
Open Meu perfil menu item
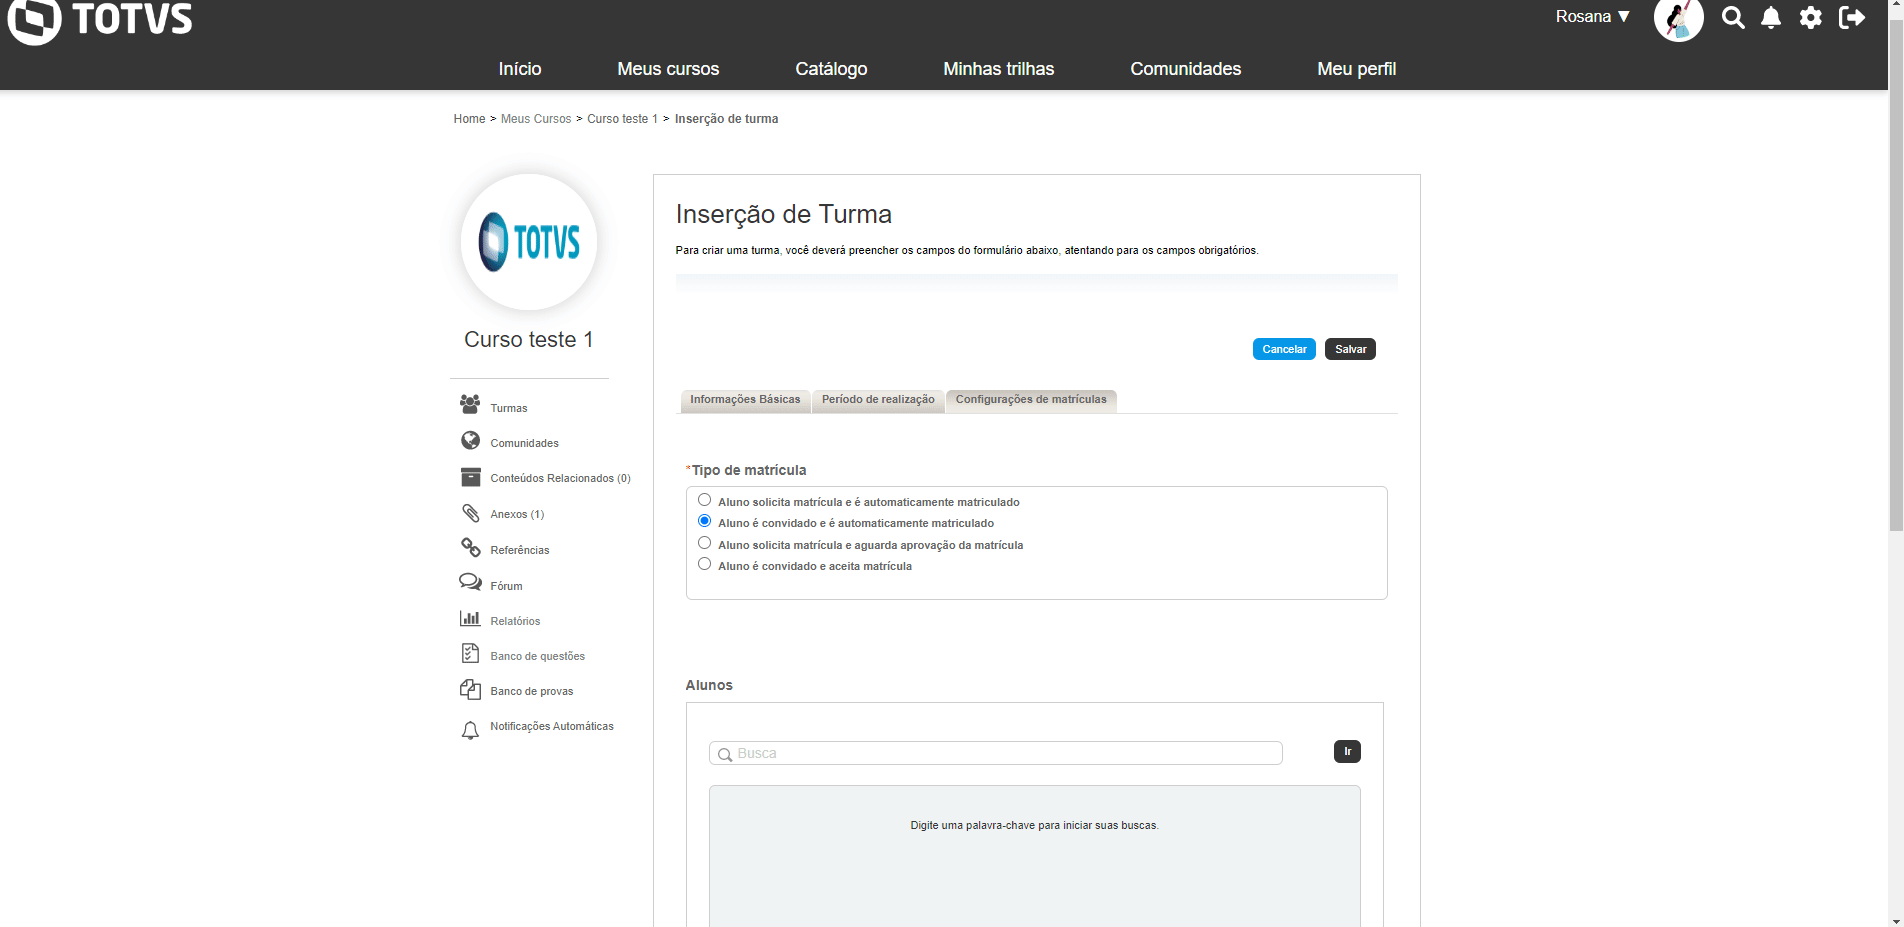click(1357, 69)
